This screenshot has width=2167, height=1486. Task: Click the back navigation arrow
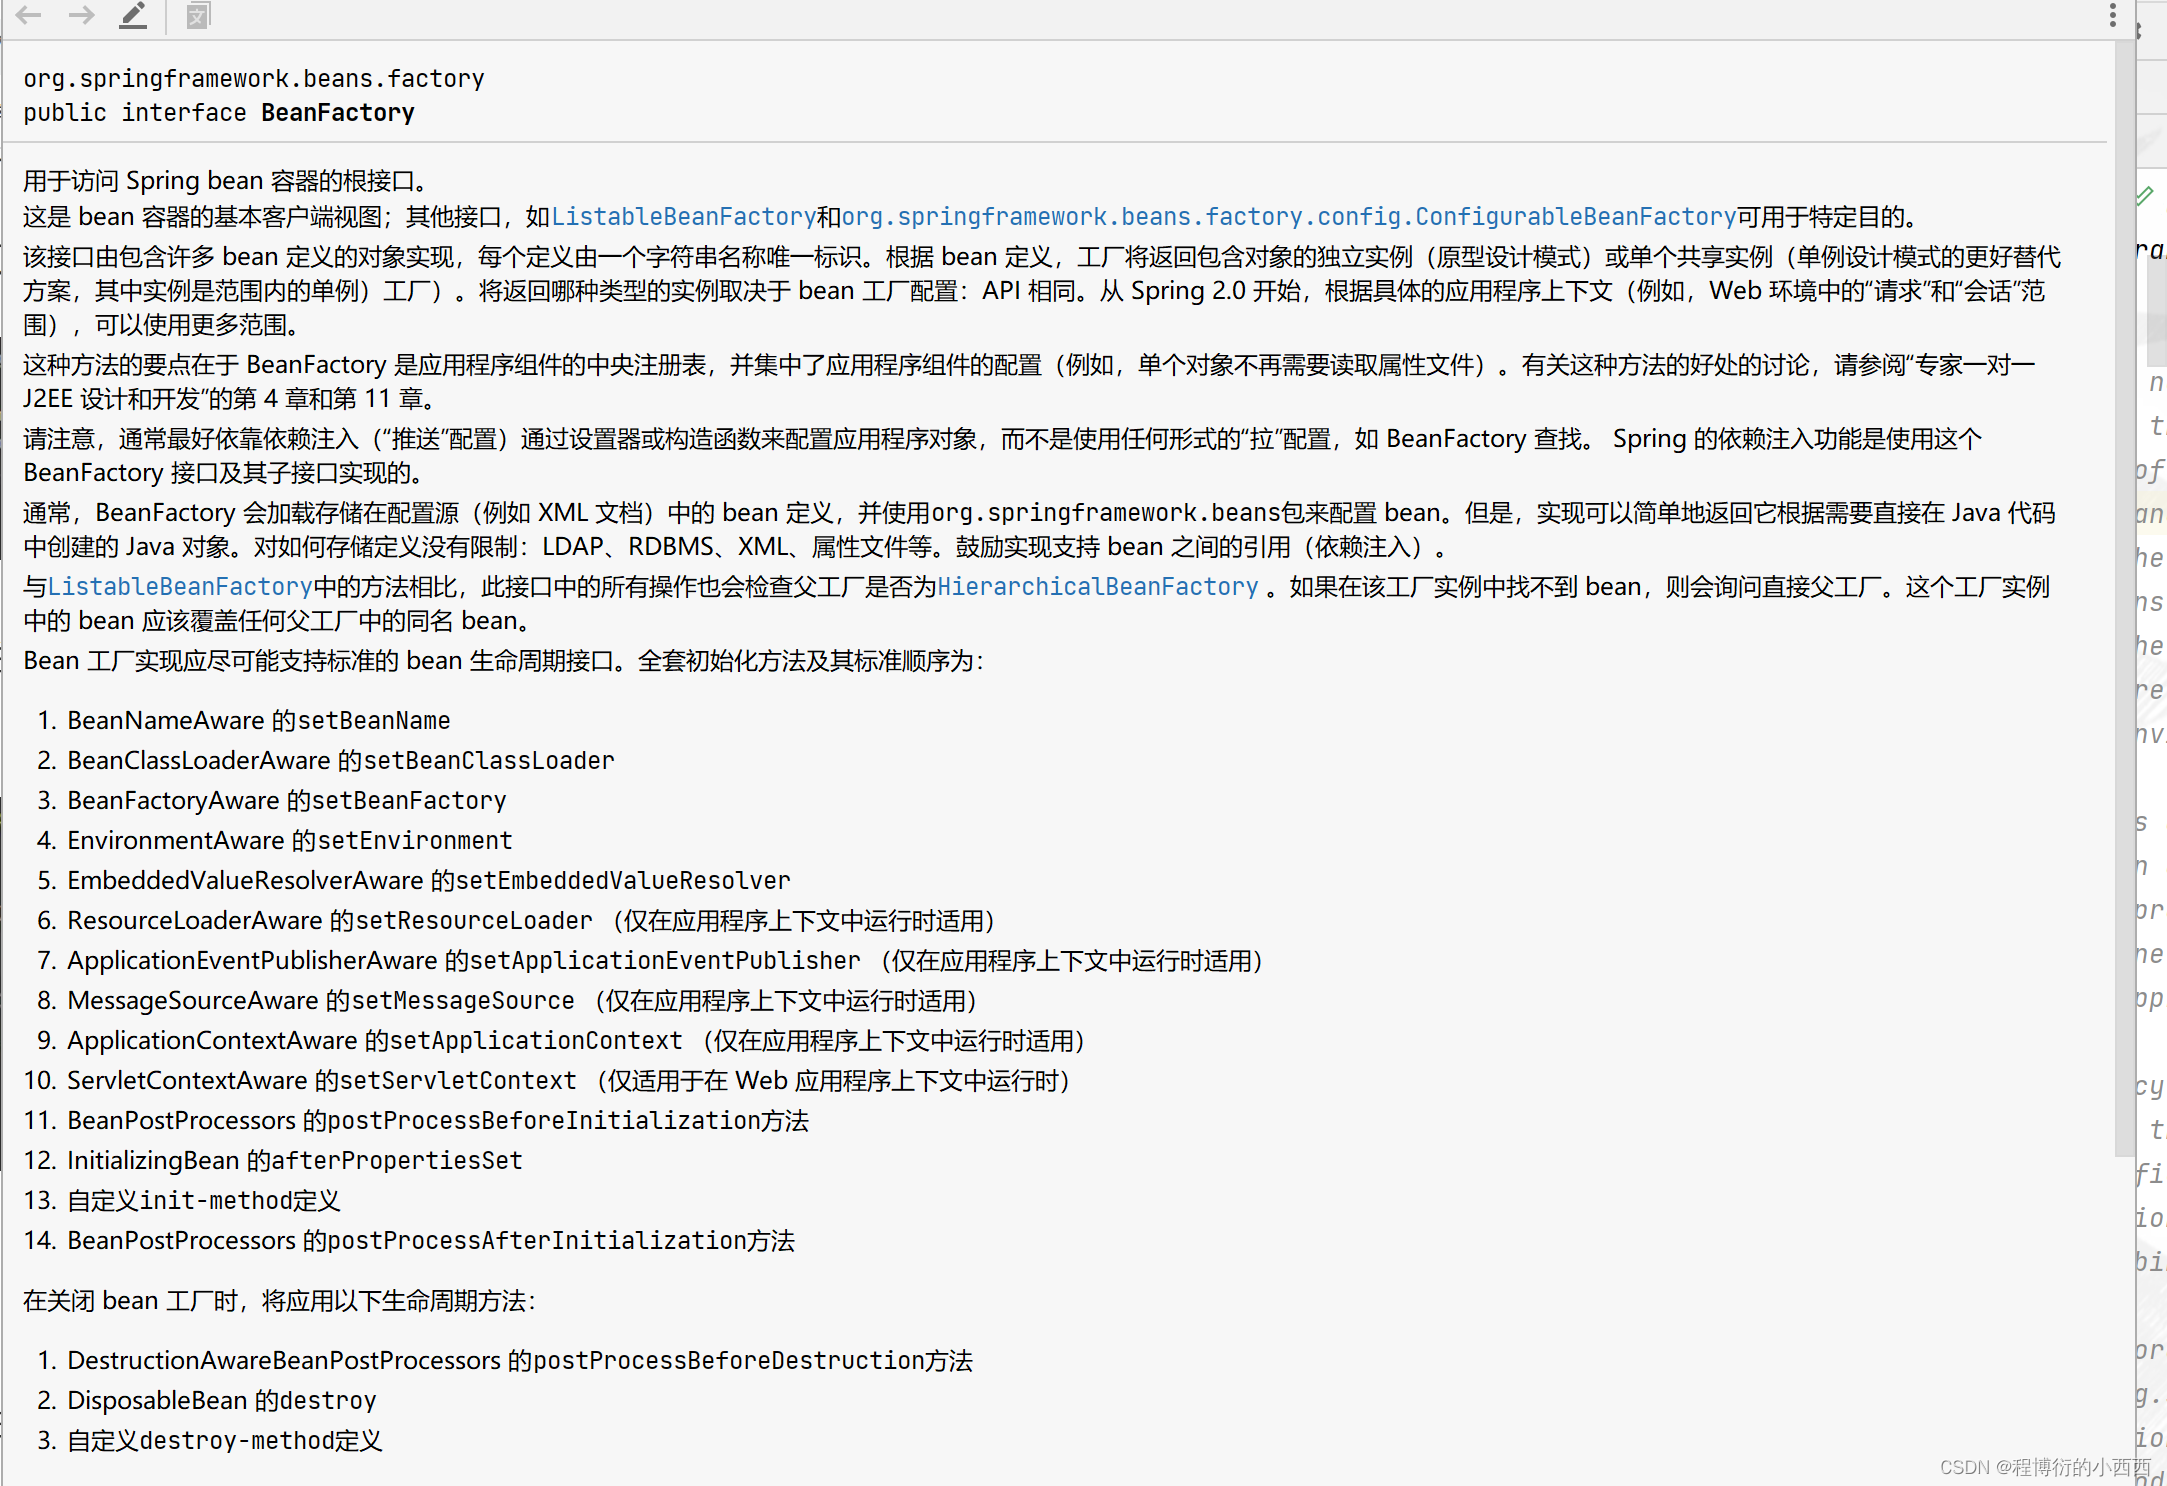[29, 15]
